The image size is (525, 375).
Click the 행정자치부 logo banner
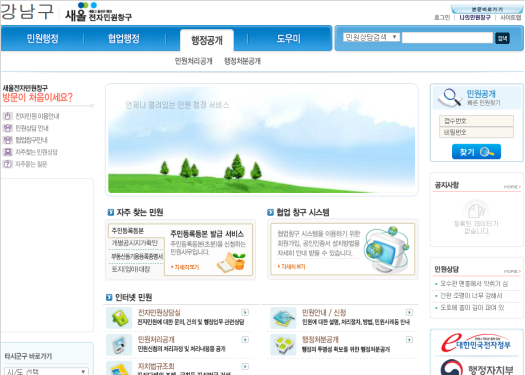click(x=476, y=368)
